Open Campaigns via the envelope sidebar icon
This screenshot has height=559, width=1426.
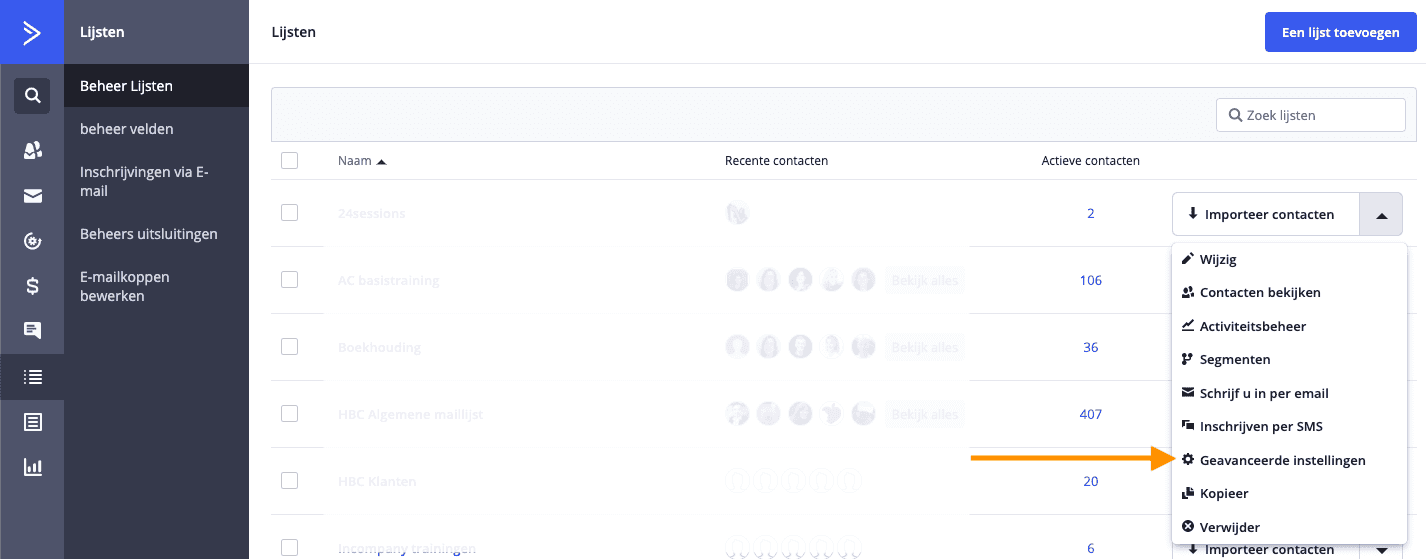tap(32, 196)
